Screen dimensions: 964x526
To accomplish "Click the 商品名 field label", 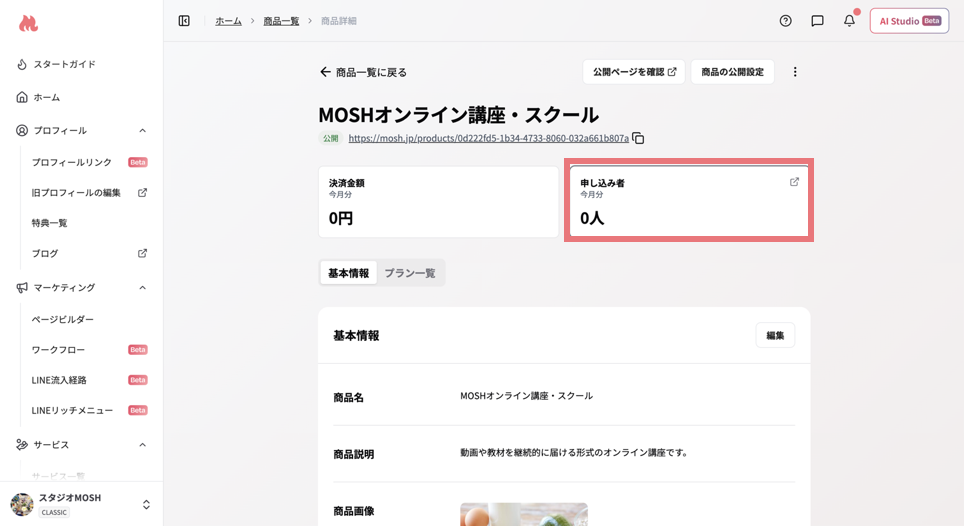I will click(x=349, y=398).
